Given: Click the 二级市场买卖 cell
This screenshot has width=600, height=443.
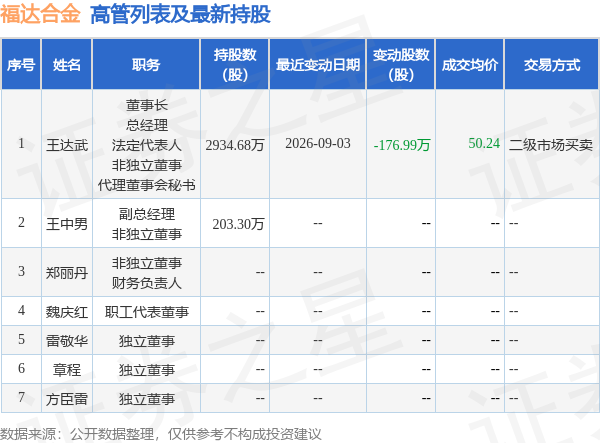Looking at the screenshot, I should (551, 145).
